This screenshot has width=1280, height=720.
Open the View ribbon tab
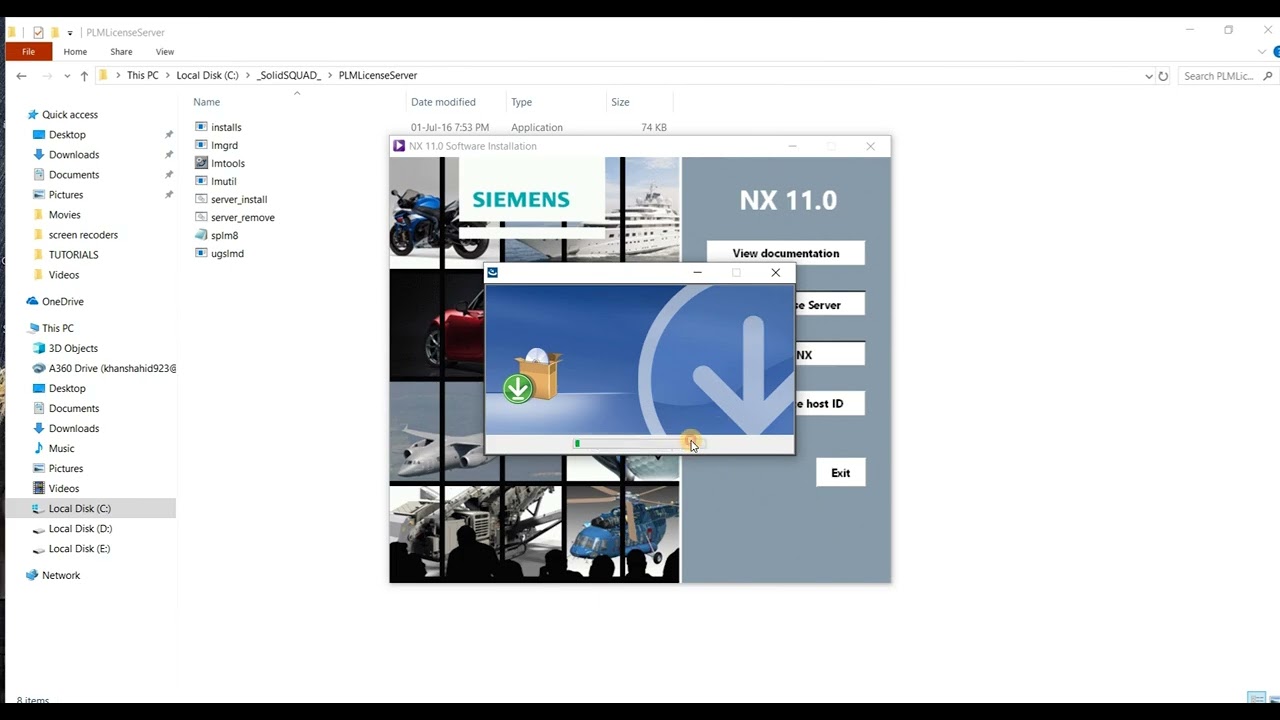(165, 51)
